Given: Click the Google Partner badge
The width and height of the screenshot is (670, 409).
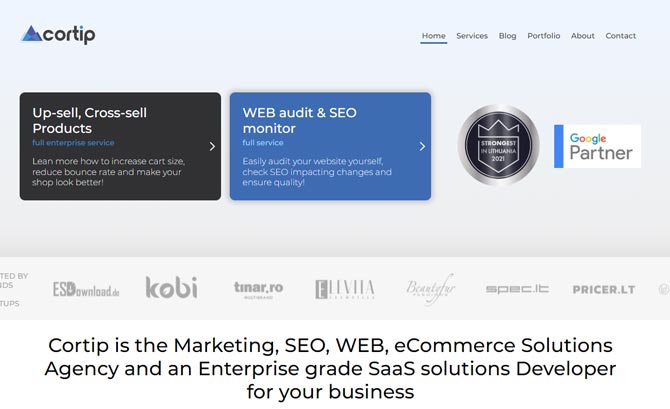Looking at the screenshot, I should (x=597, y=146).
